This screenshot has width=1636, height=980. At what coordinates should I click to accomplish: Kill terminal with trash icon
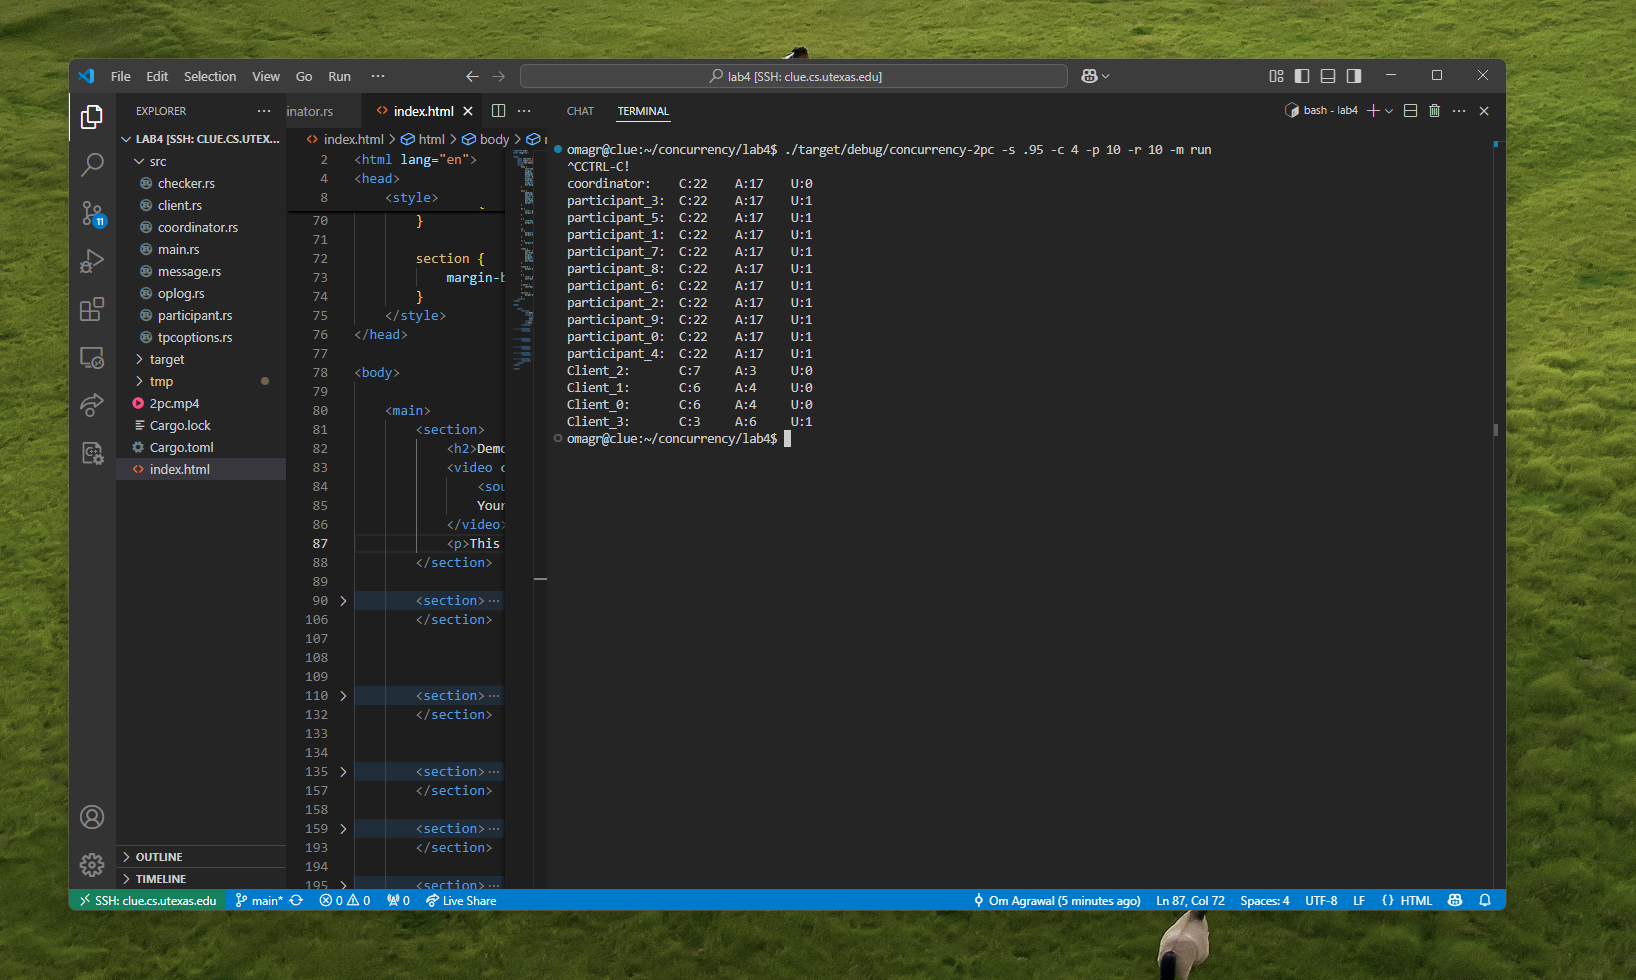pos(1434,111)
